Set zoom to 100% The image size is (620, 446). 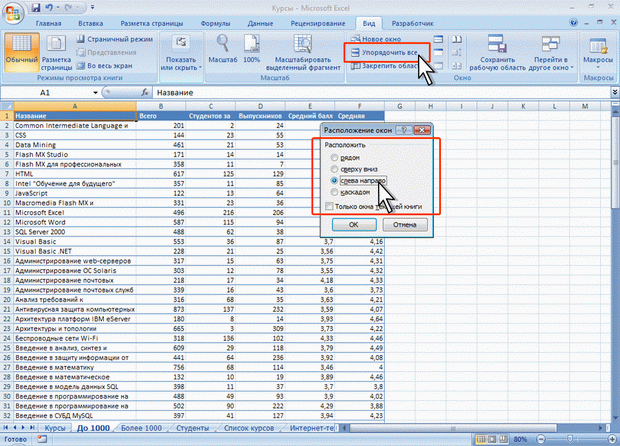[251, 49]
